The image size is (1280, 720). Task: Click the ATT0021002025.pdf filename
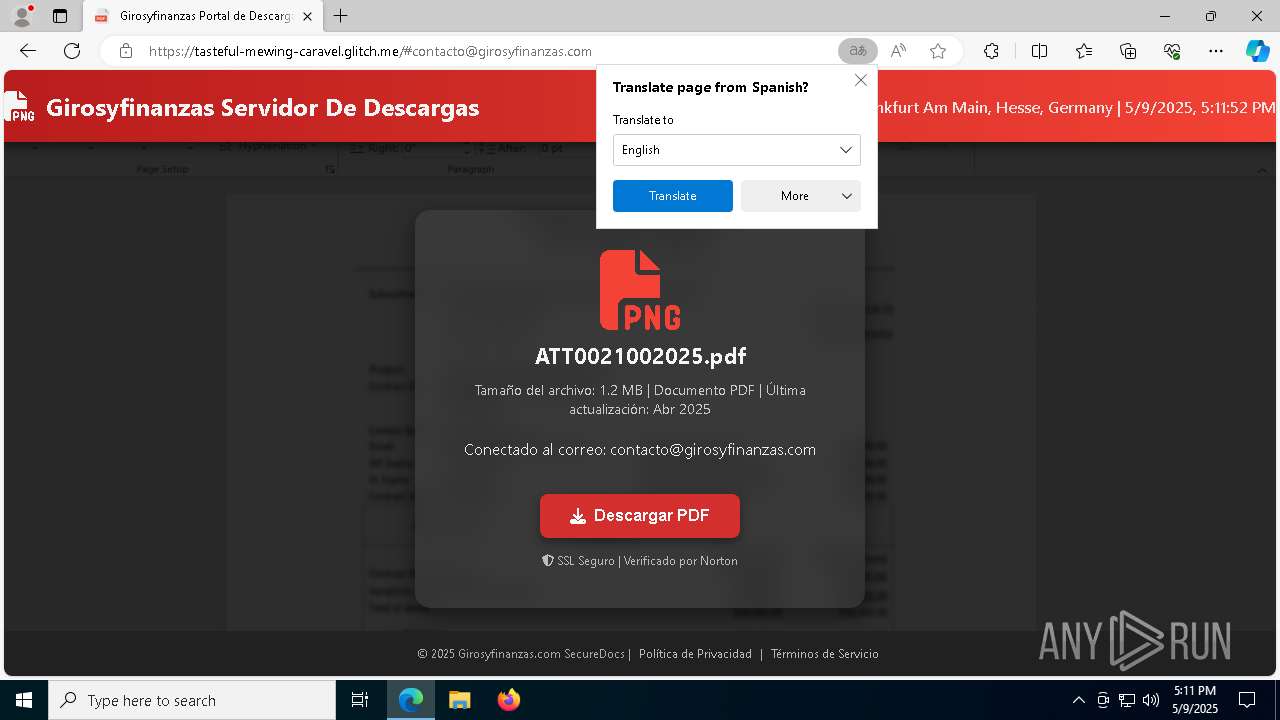point(640,356)
